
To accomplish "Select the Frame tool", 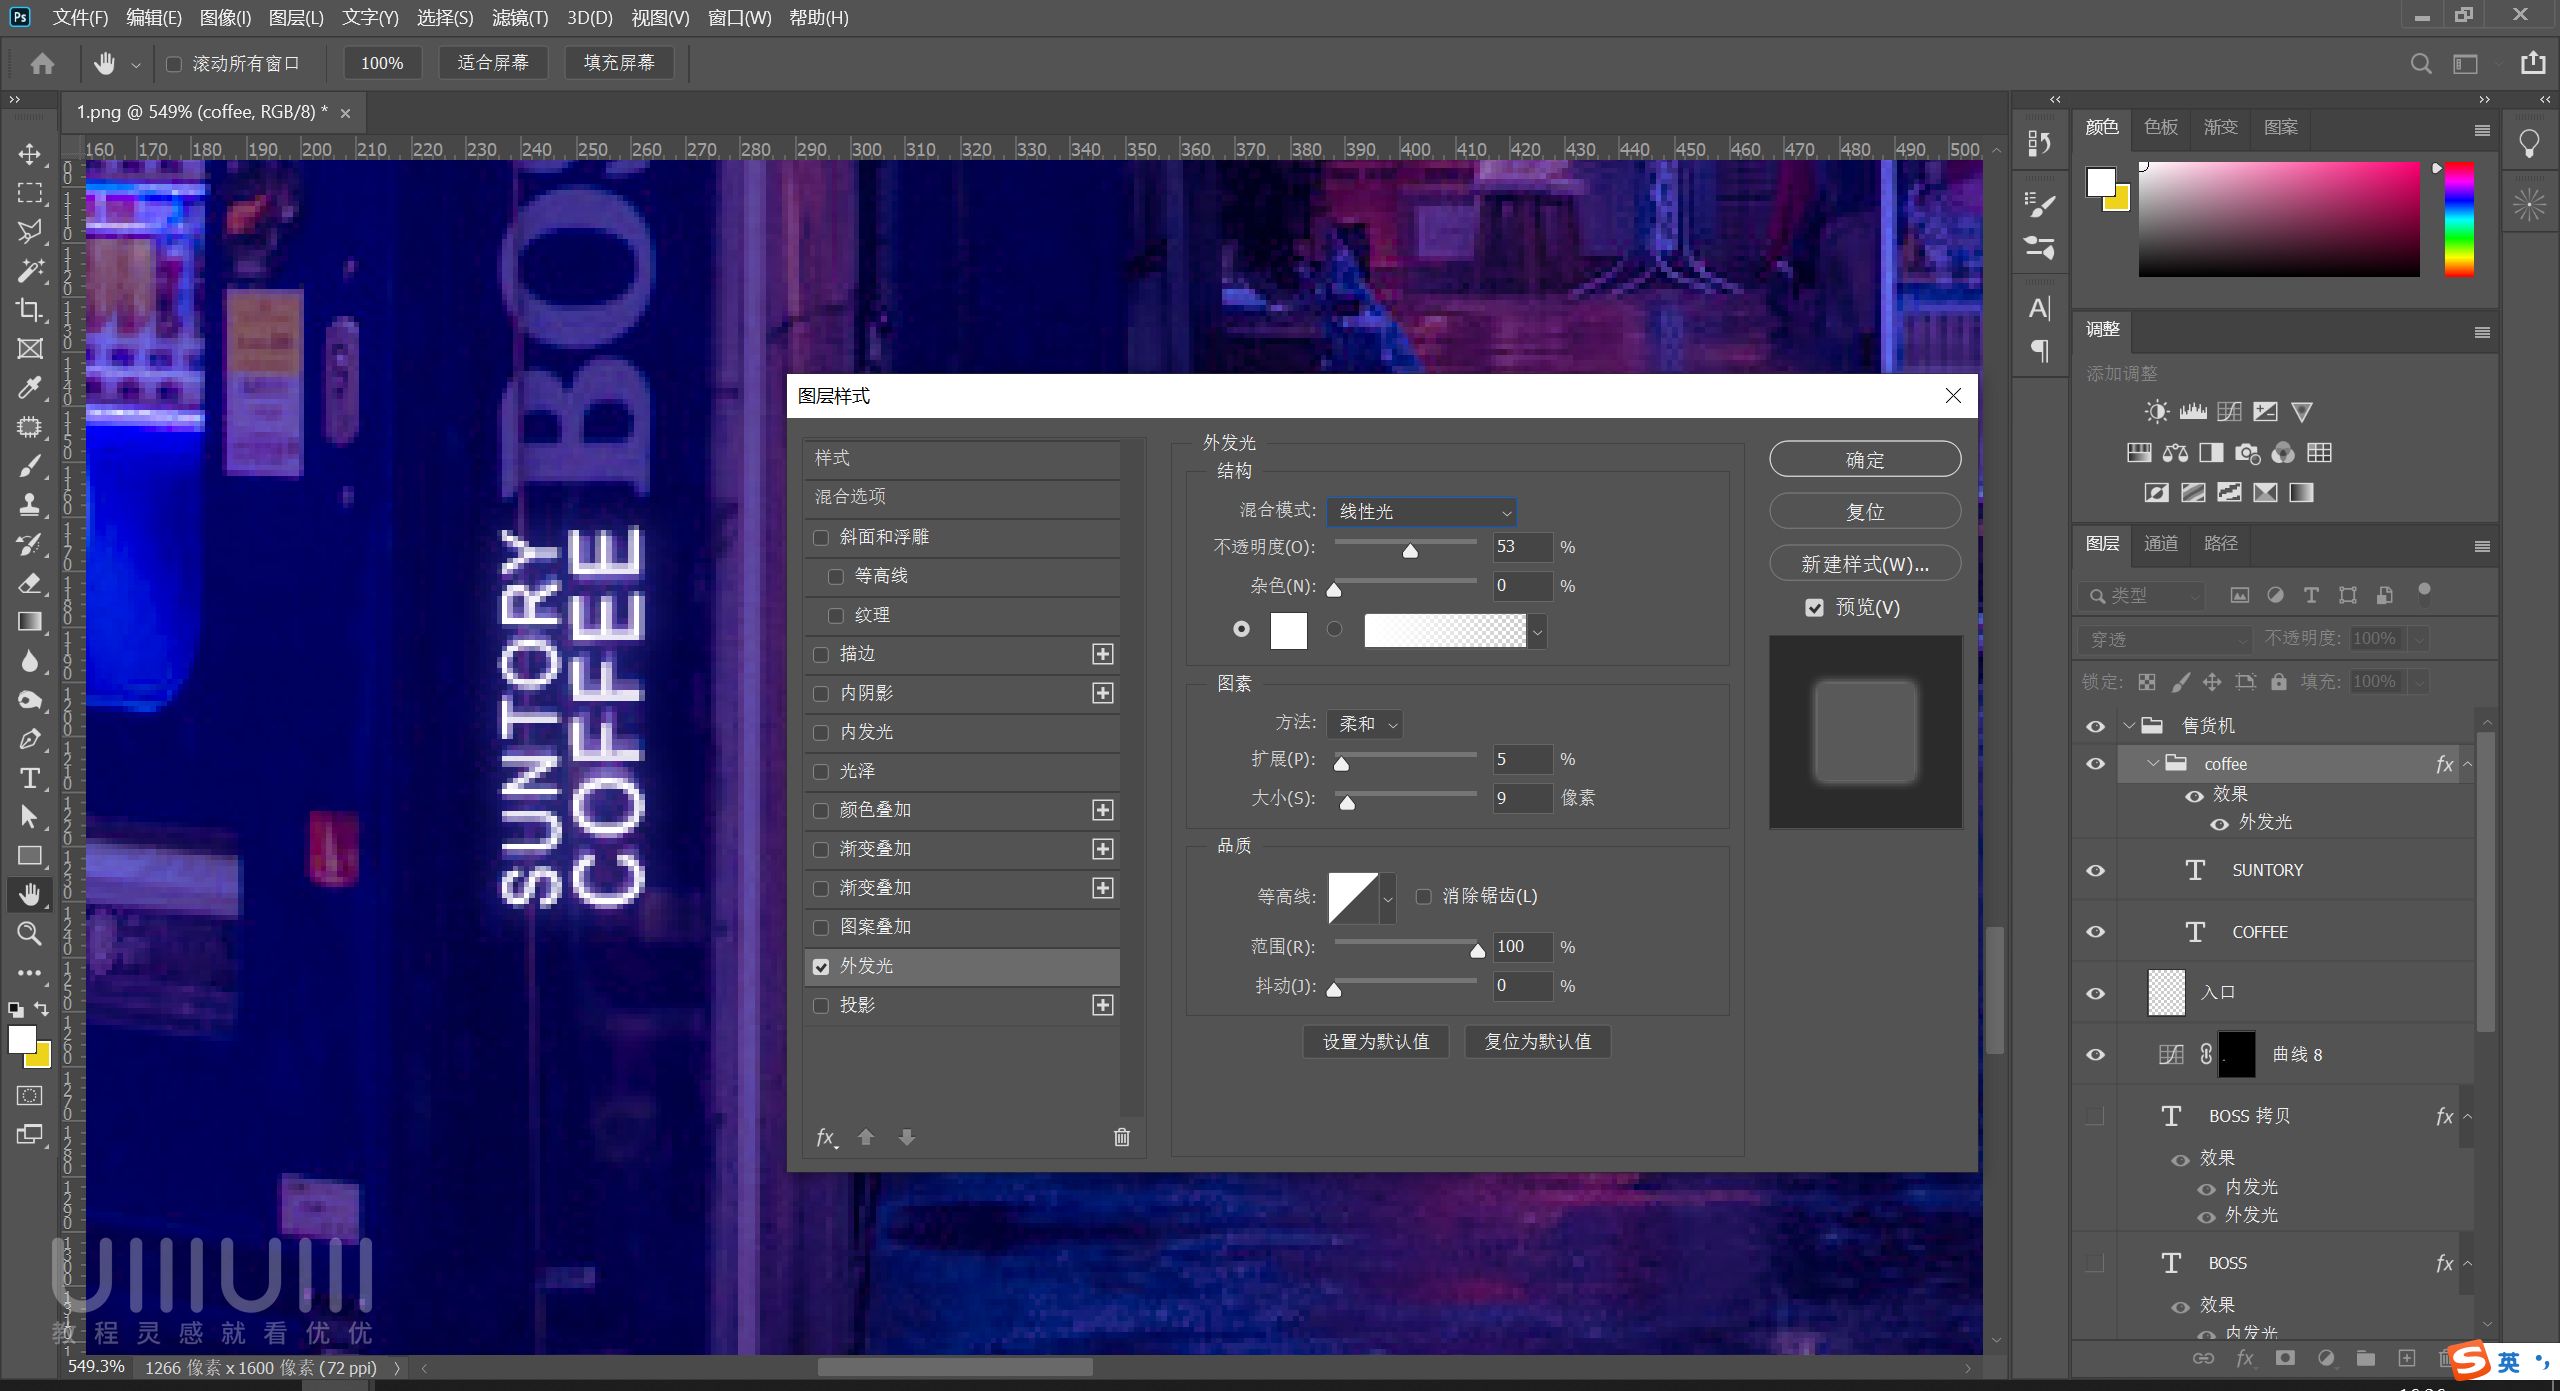I will [x=30, y=349].
